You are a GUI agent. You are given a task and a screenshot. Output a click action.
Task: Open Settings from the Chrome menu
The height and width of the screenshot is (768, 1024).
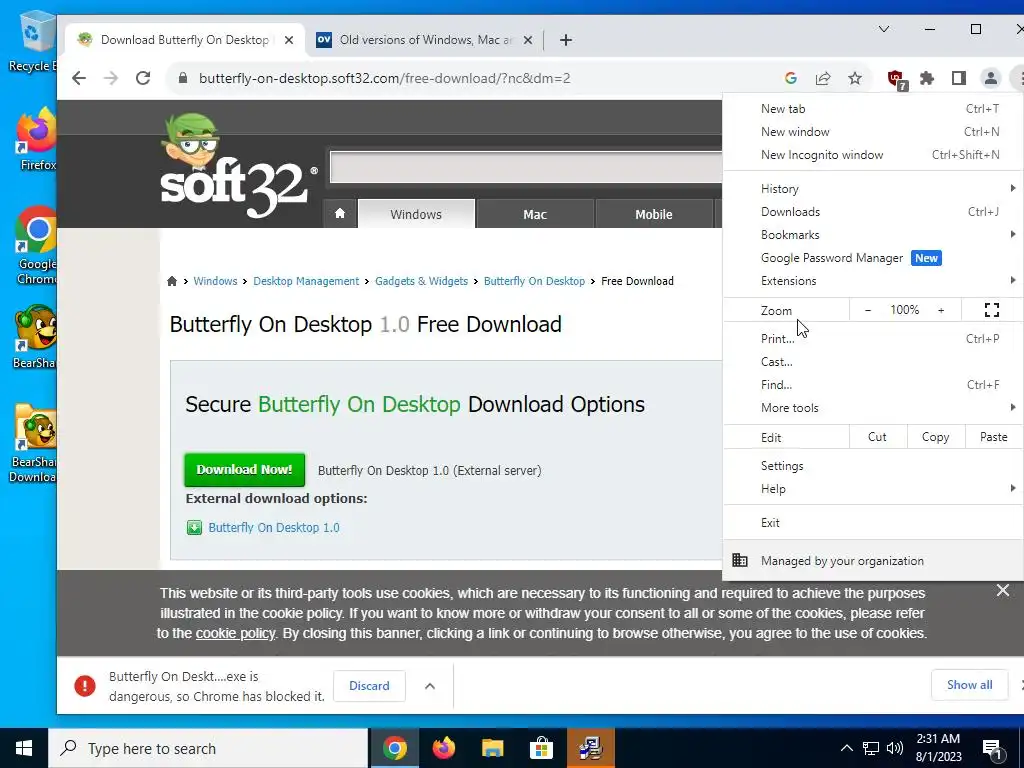tap(873, 466)
